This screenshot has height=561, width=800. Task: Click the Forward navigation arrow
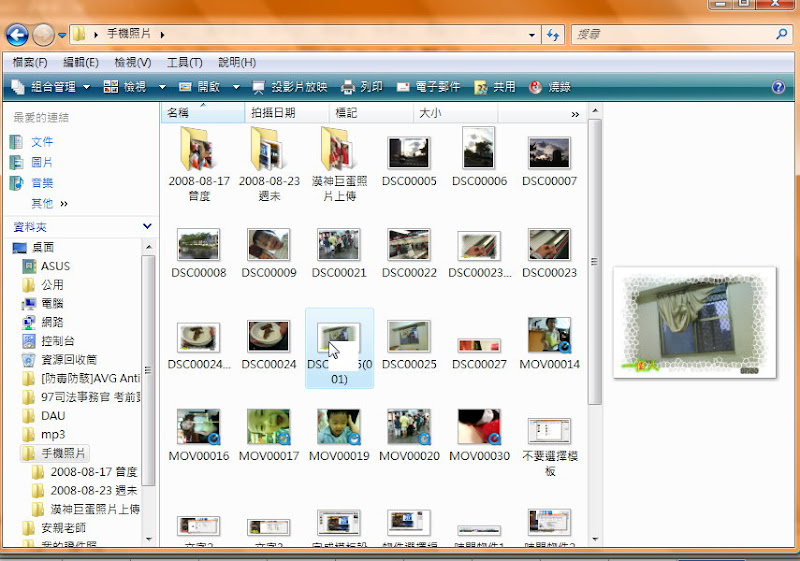click(x=43, y=35)
